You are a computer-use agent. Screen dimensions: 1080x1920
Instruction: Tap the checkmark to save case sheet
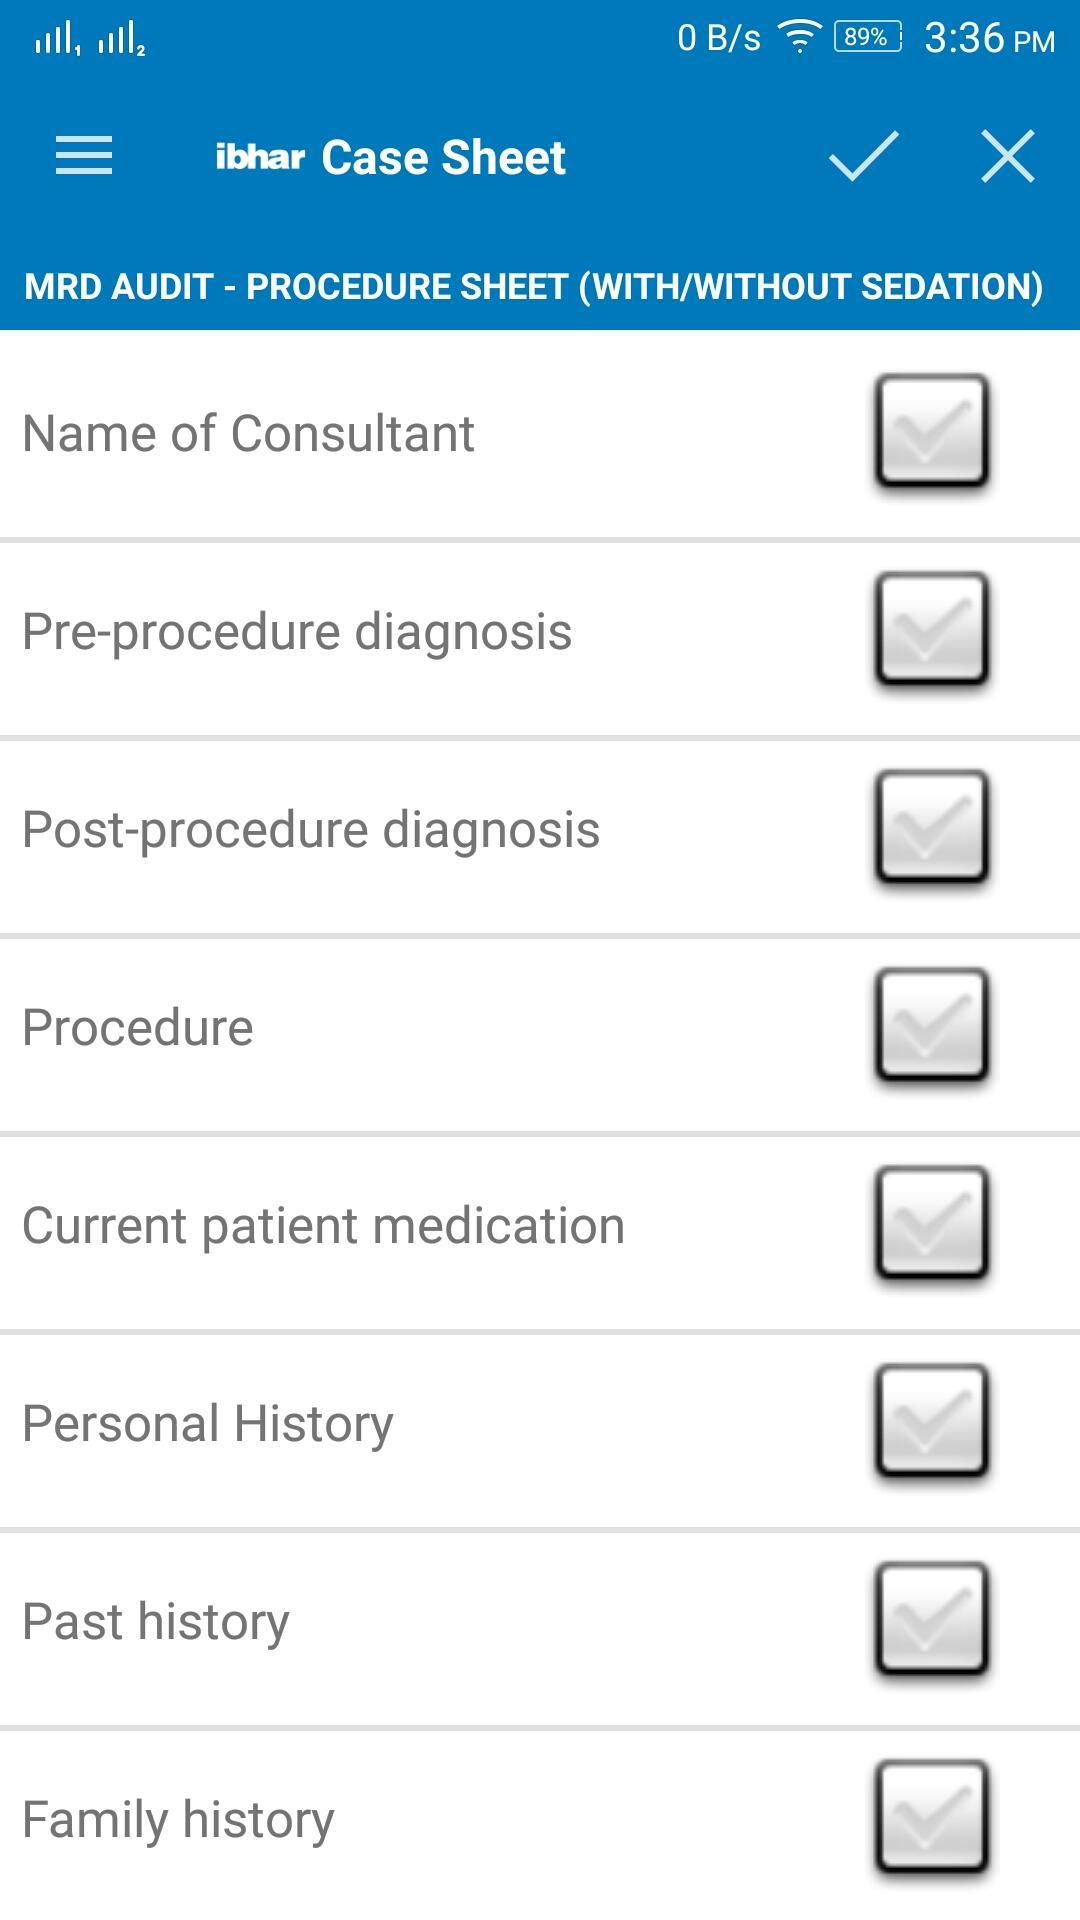click(x=863, y=156)
